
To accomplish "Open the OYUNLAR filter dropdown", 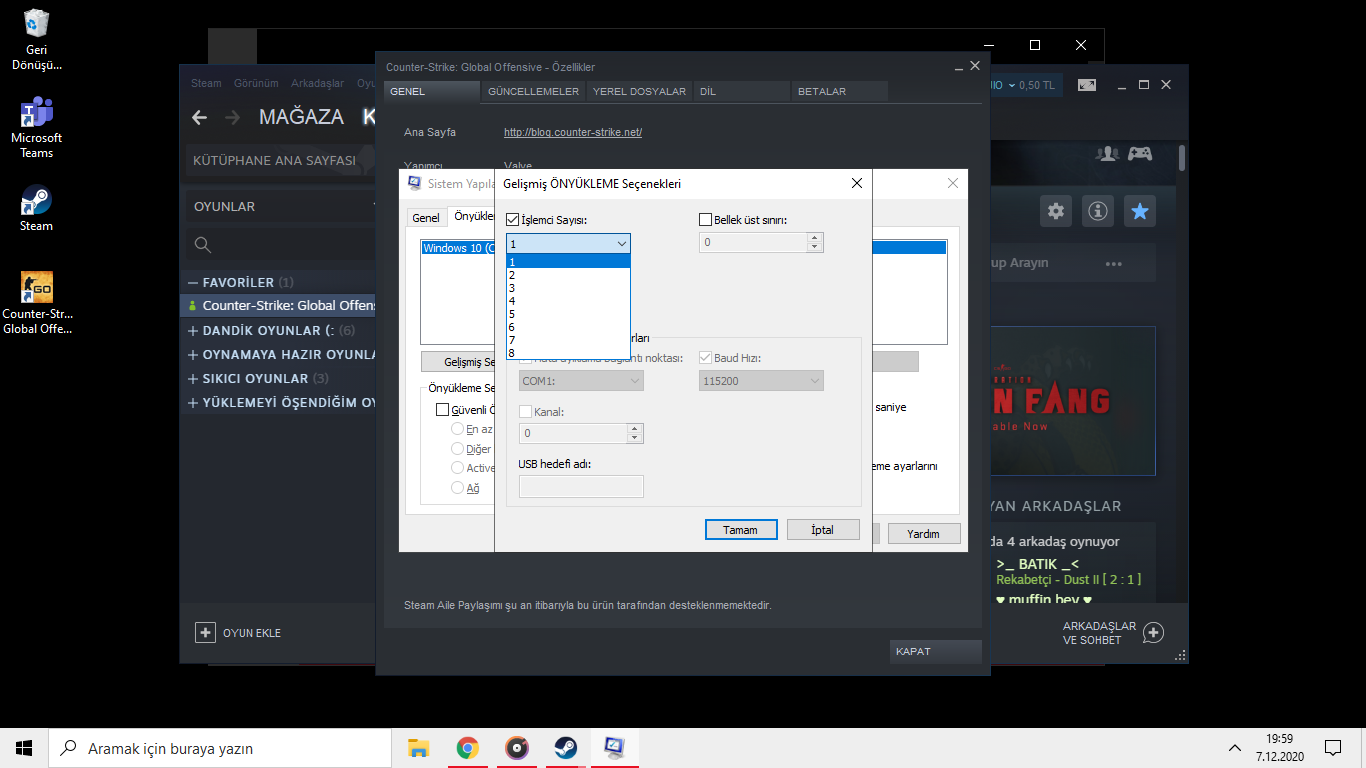I will click(x=282, y=207).
